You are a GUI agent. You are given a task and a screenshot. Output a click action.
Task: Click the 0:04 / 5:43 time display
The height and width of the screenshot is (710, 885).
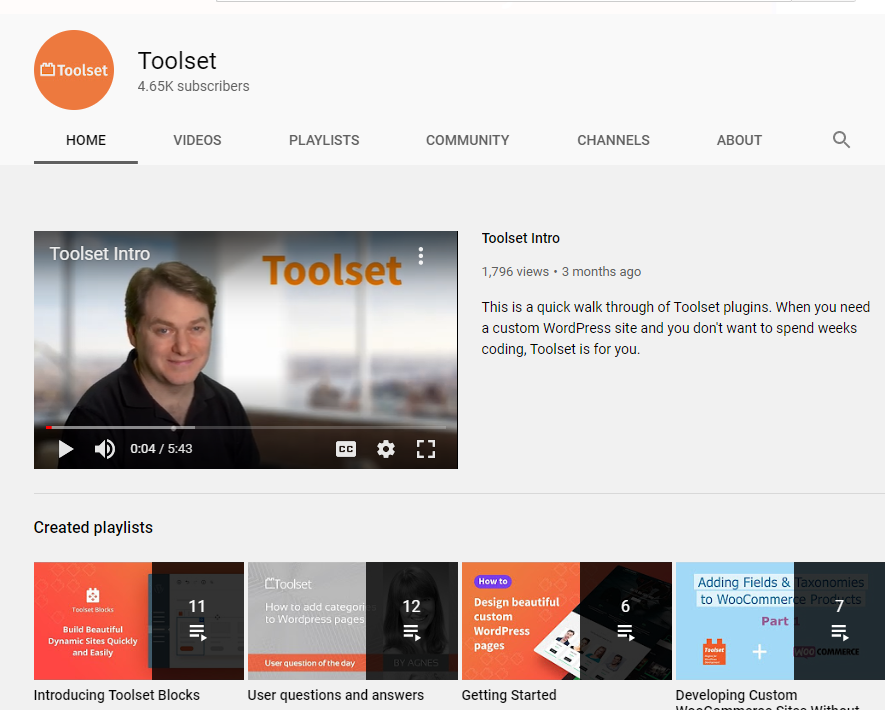coord(161,449)
